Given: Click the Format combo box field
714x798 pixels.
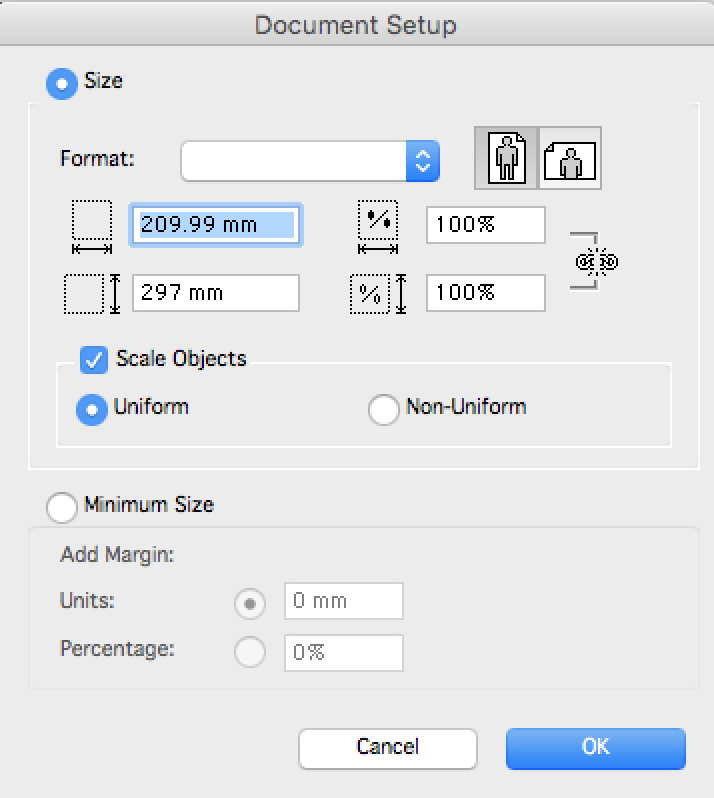Looking at the screenshot, I should 310,161.
